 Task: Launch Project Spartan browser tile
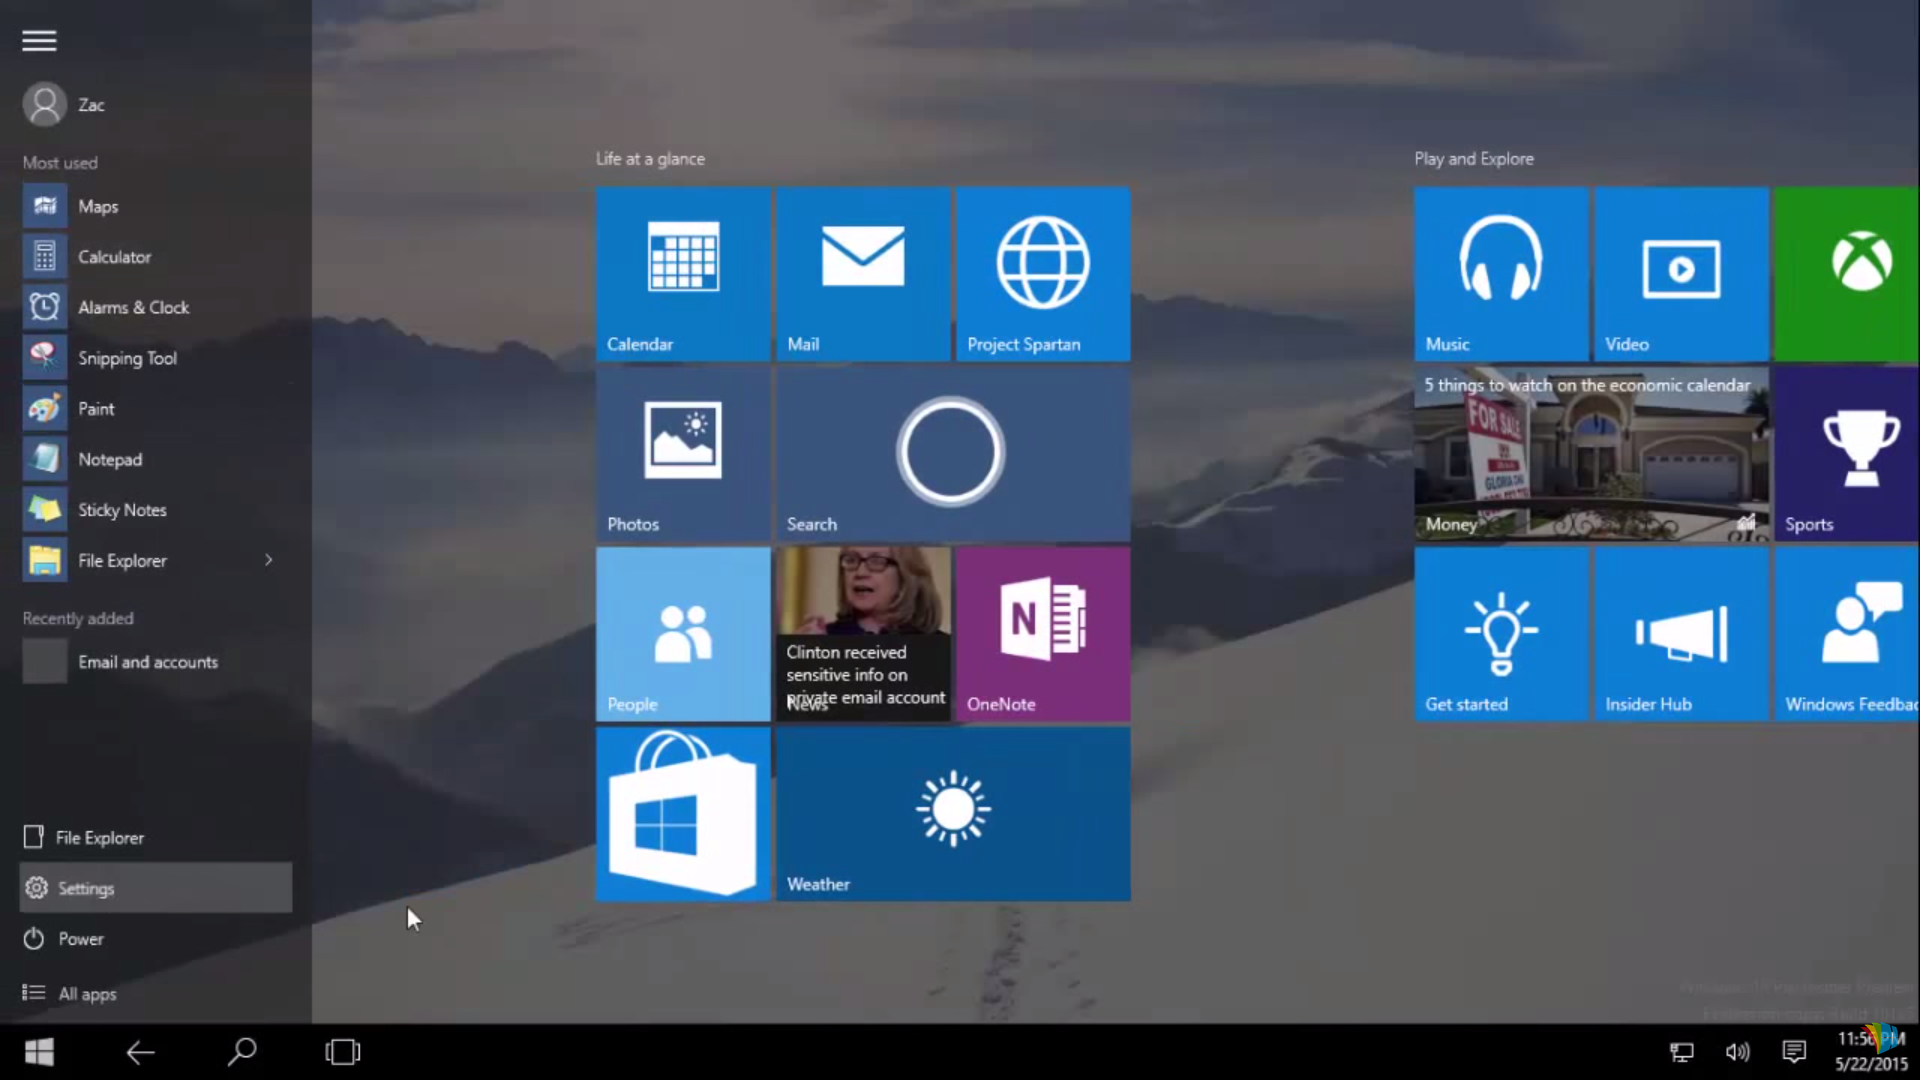pos(1043,274)
